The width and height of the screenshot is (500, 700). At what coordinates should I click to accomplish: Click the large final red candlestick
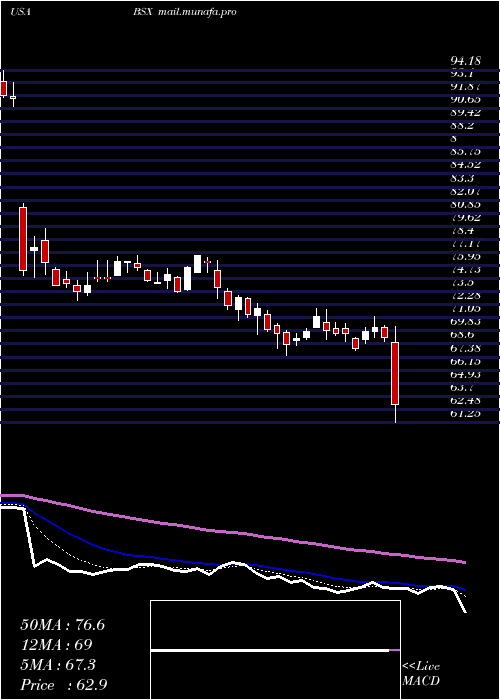click(395, 374)
